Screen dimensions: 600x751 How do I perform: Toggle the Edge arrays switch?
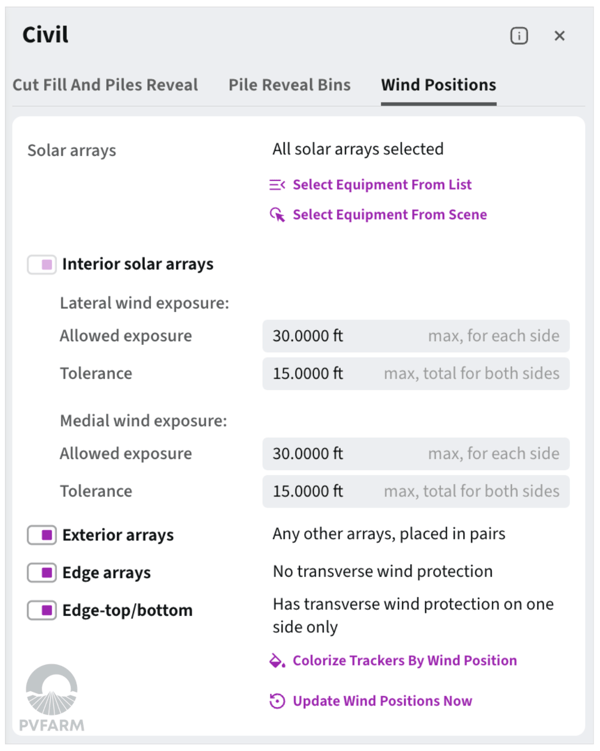[x=42, y=573]
